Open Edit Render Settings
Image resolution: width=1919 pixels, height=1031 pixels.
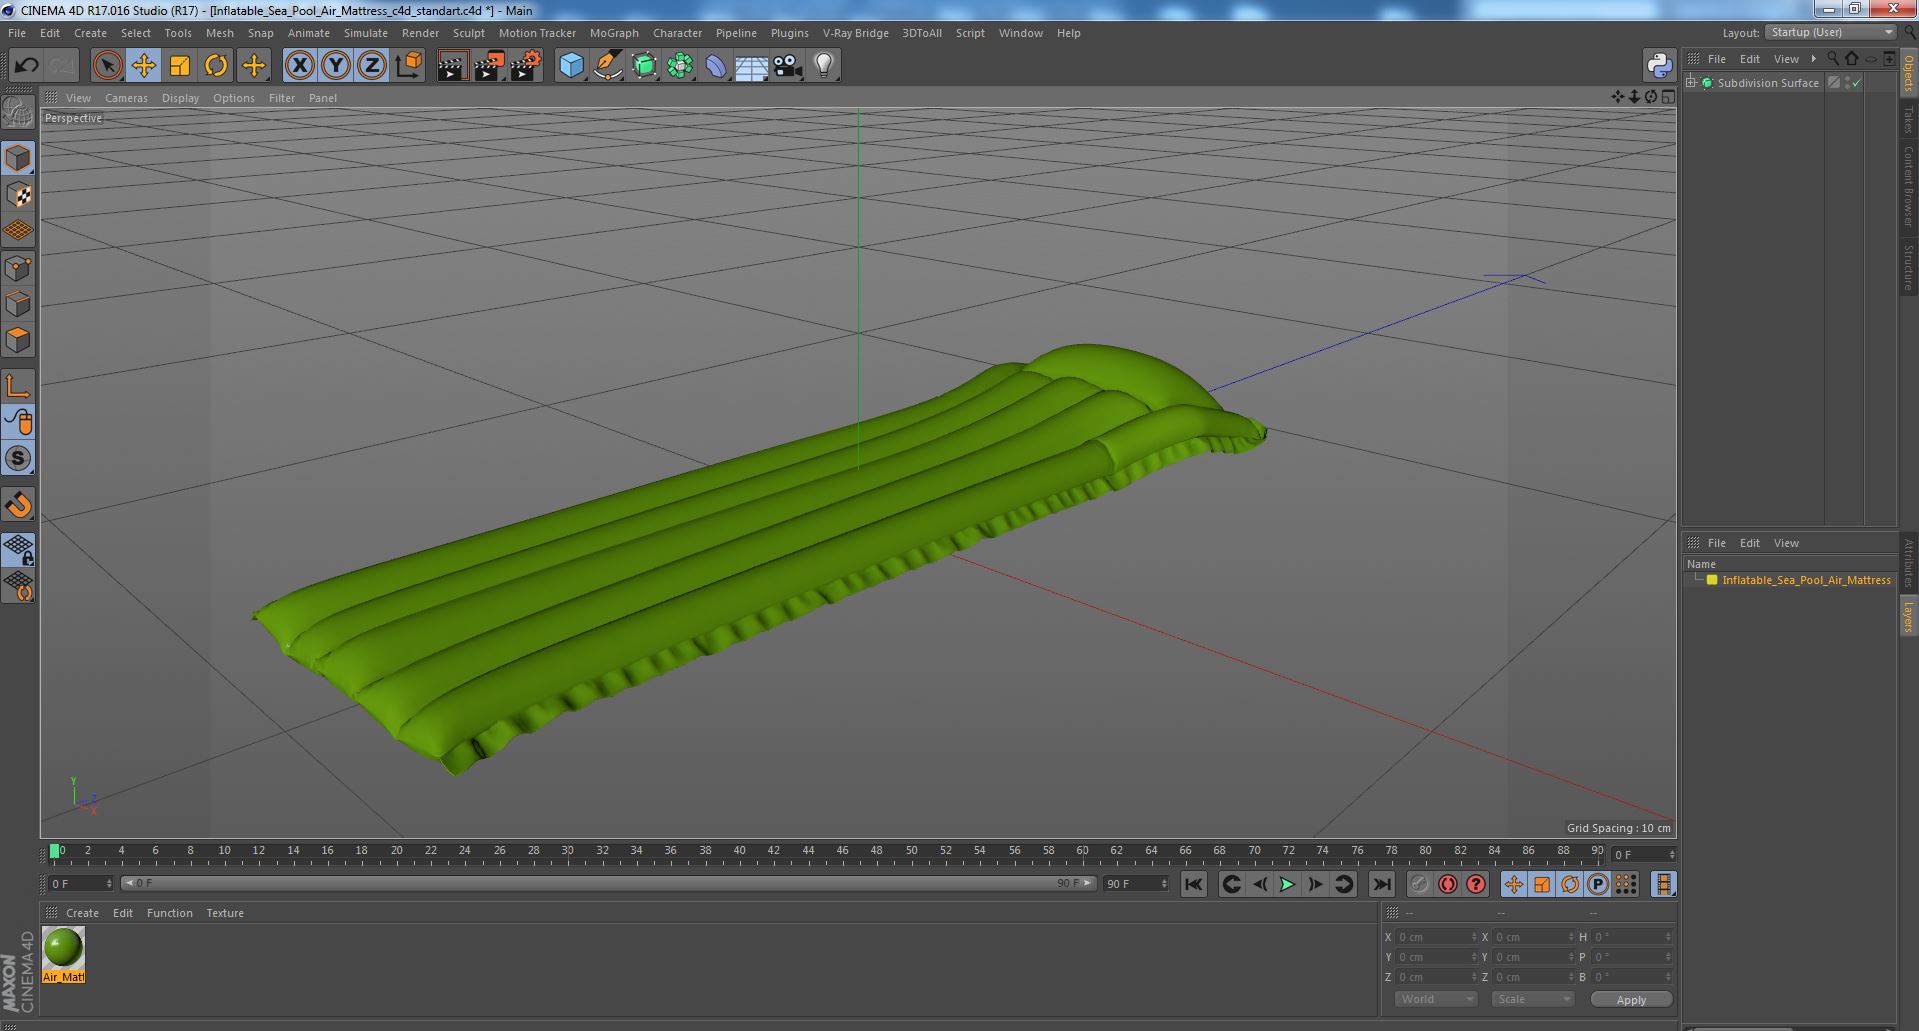[526, 66]
